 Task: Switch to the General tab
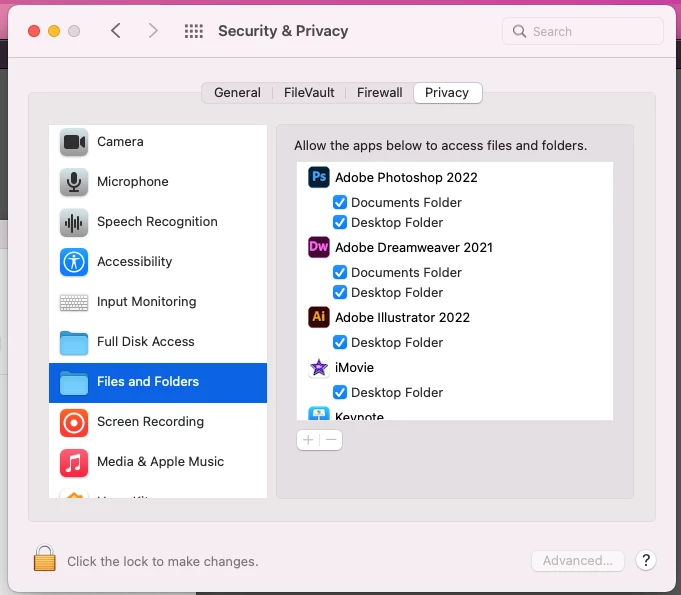pyautogui.click(x=237, y=93)
